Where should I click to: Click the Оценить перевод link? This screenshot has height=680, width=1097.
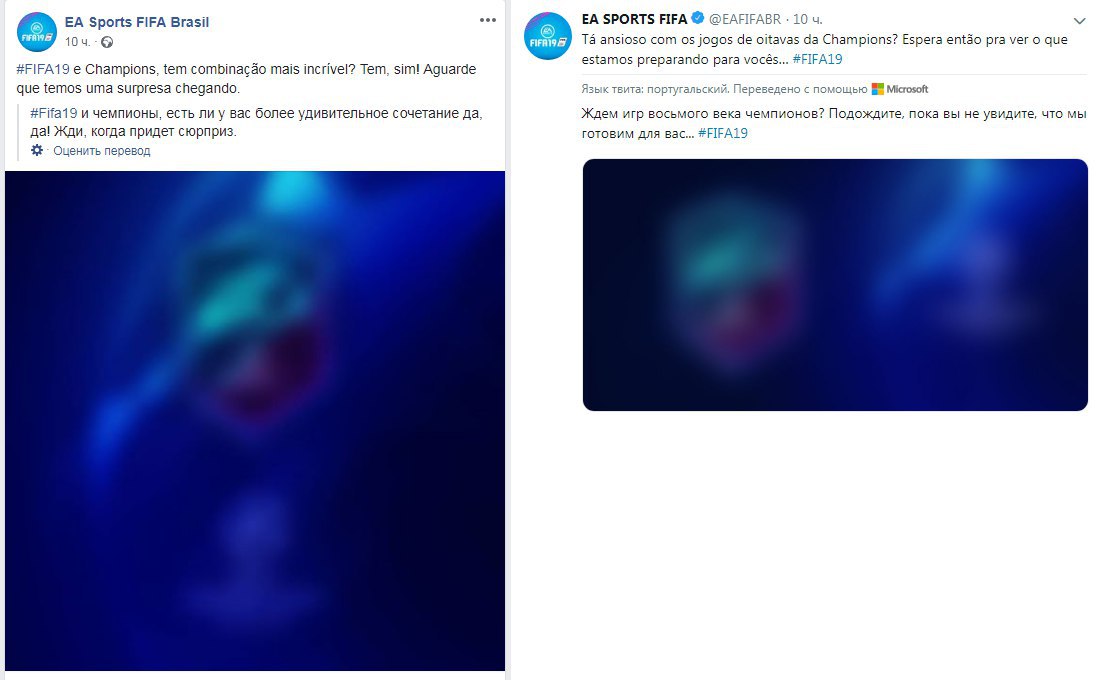[x=101, y=150]
